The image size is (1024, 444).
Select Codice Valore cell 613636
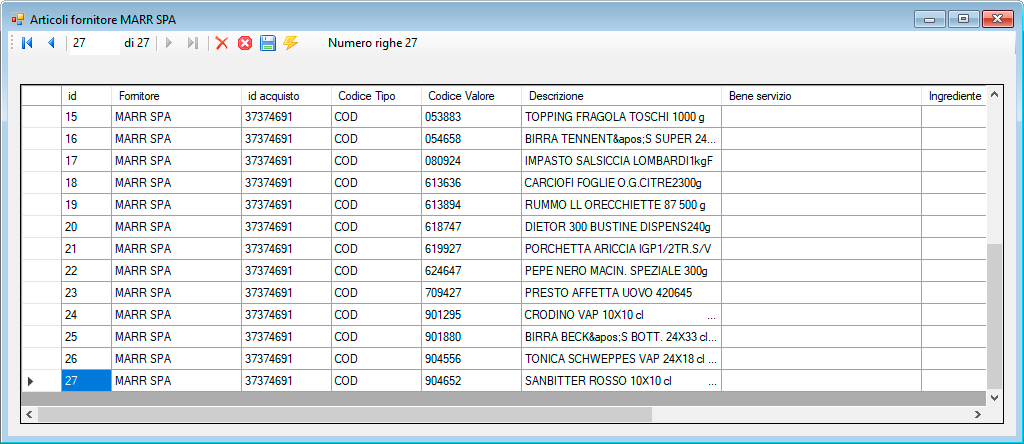coord(472,183)
